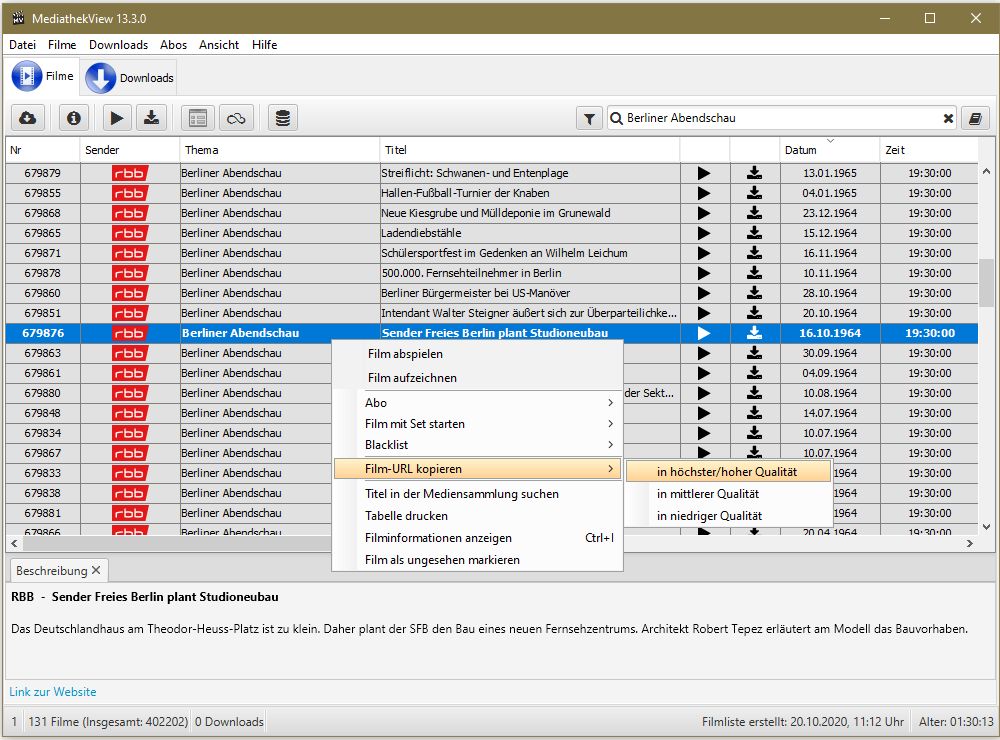Click the database stack toolbar icon
The width and height of the screenshot is (1000, 740).
[x=283, y=118]
